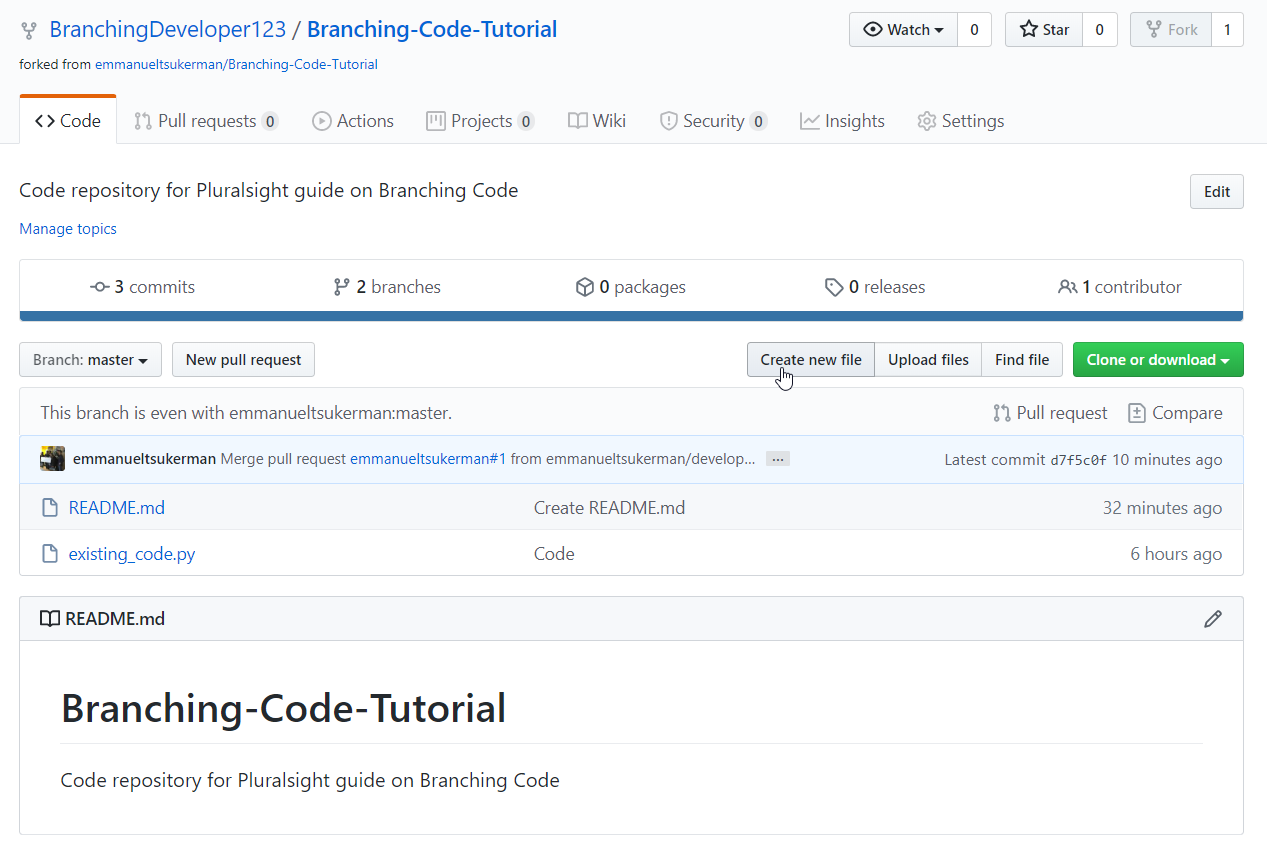This screenshot has height=847, width=1267.
Task: Go to upstream emmanueltsukerman/Branching-Code-Tutorial repo
Action: 236,65
